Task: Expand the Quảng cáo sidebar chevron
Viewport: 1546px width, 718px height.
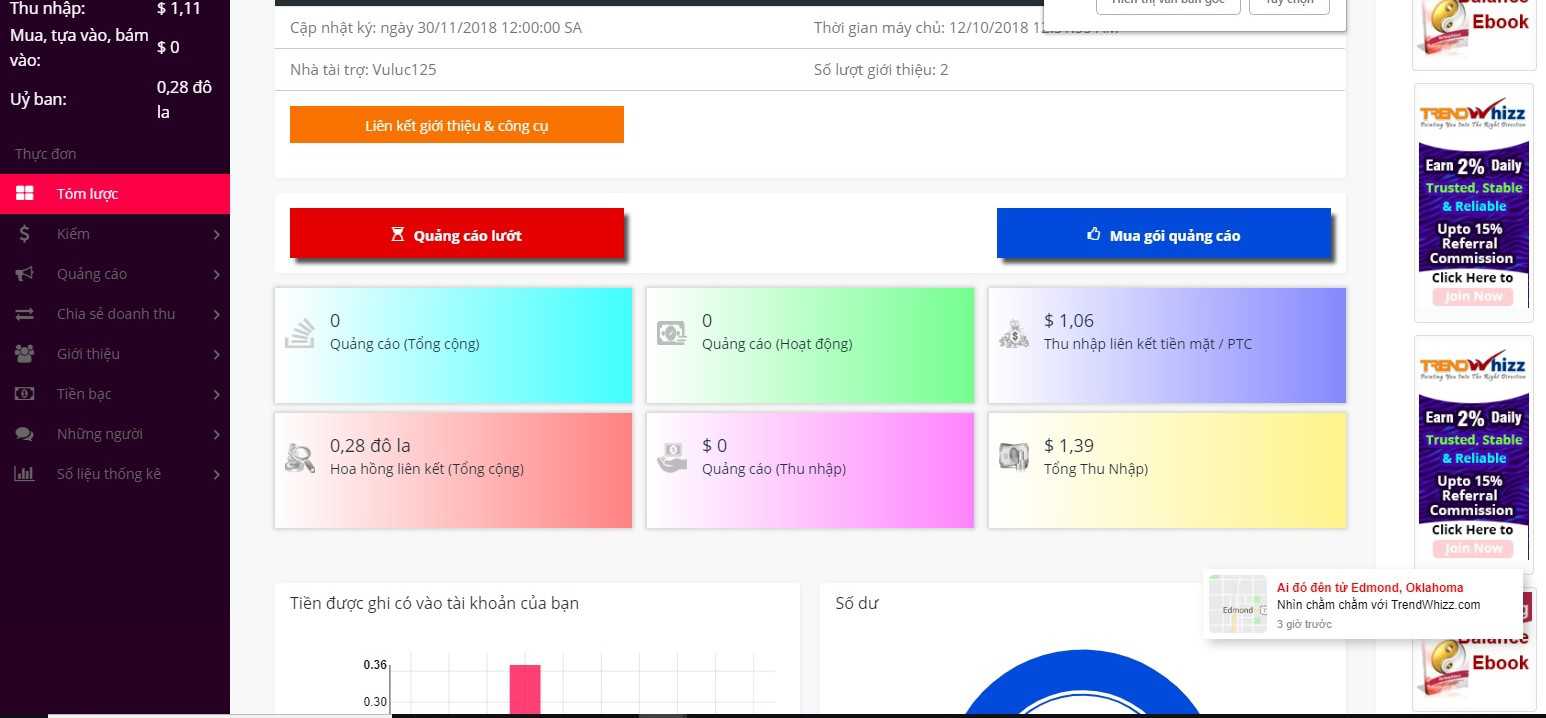Action: [216, 274]
